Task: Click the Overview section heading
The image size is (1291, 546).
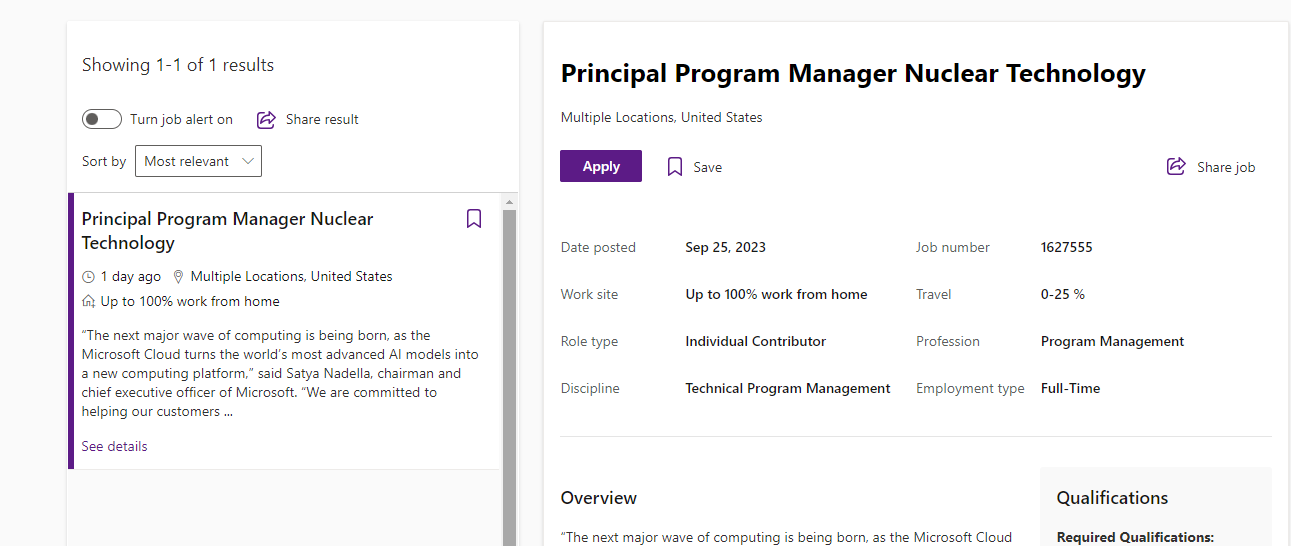Action: click(x=598, y=498)
